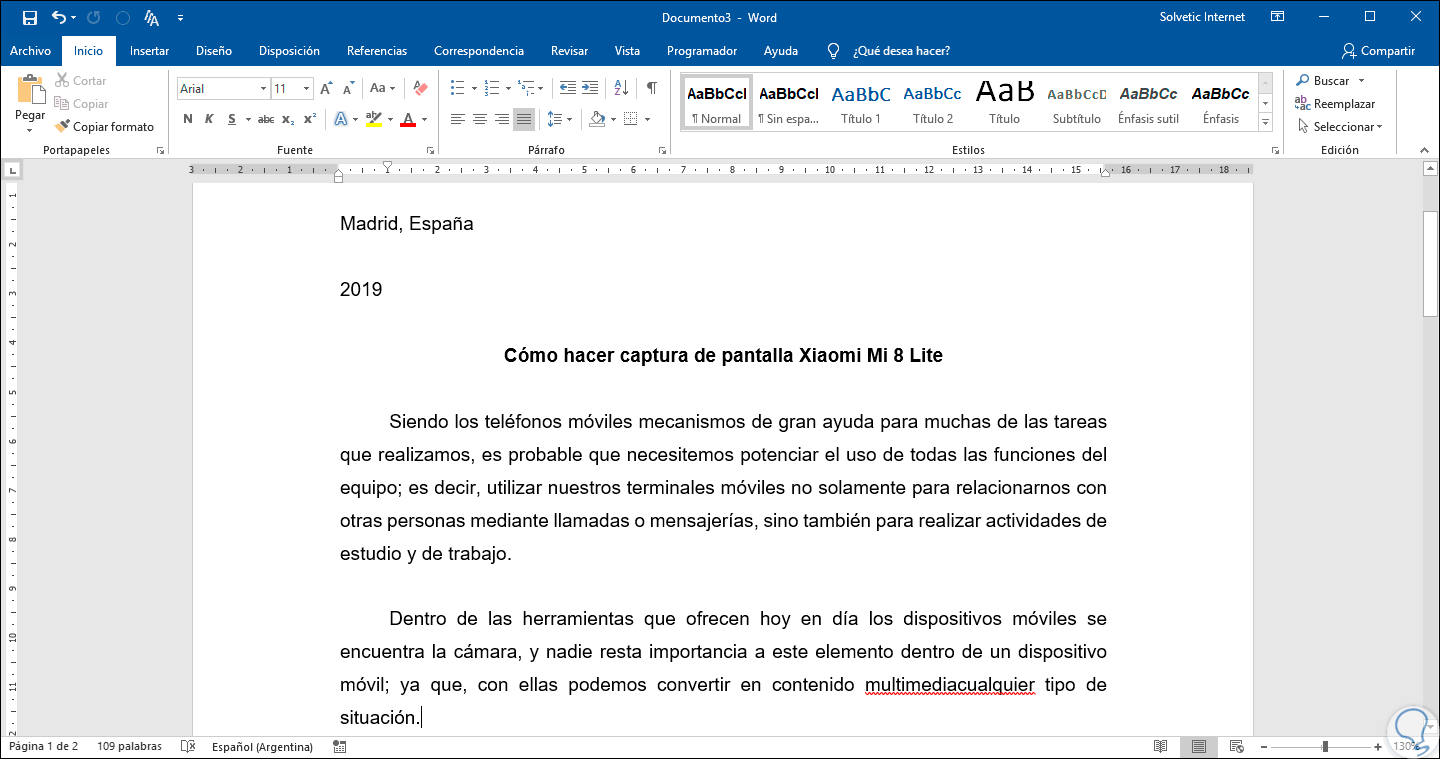The height and width of the screenshot is (759, 1440).
Task: Open the Archivo tab
Action: [x=30, y=51]
